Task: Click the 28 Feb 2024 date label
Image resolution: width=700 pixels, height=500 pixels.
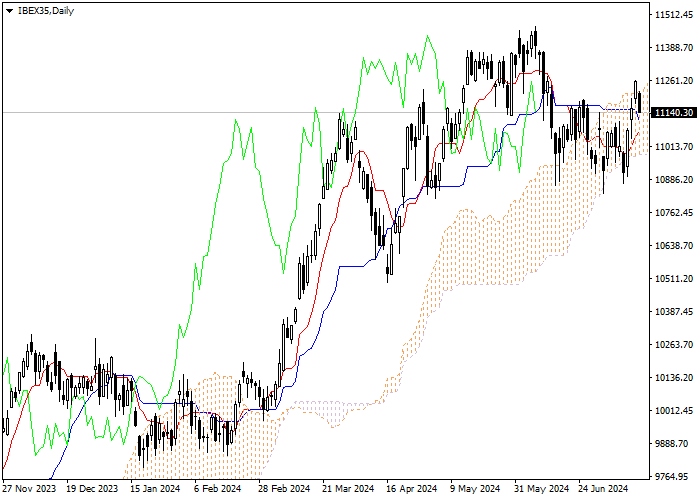Action: tap(284, 489)
